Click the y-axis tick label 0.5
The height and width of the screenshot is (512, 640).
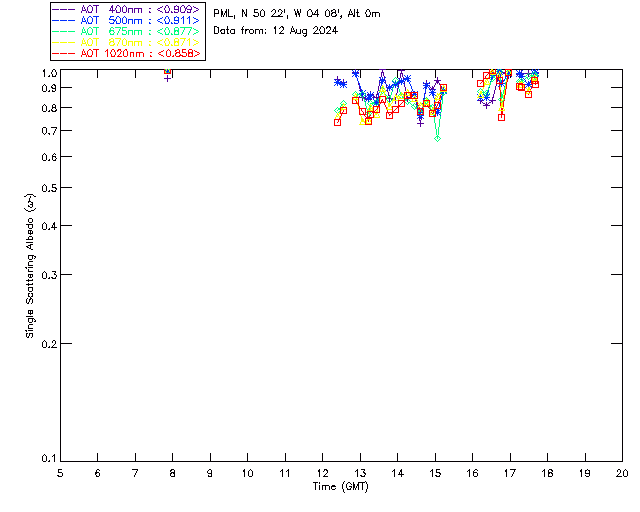click(x=49, y=188)
